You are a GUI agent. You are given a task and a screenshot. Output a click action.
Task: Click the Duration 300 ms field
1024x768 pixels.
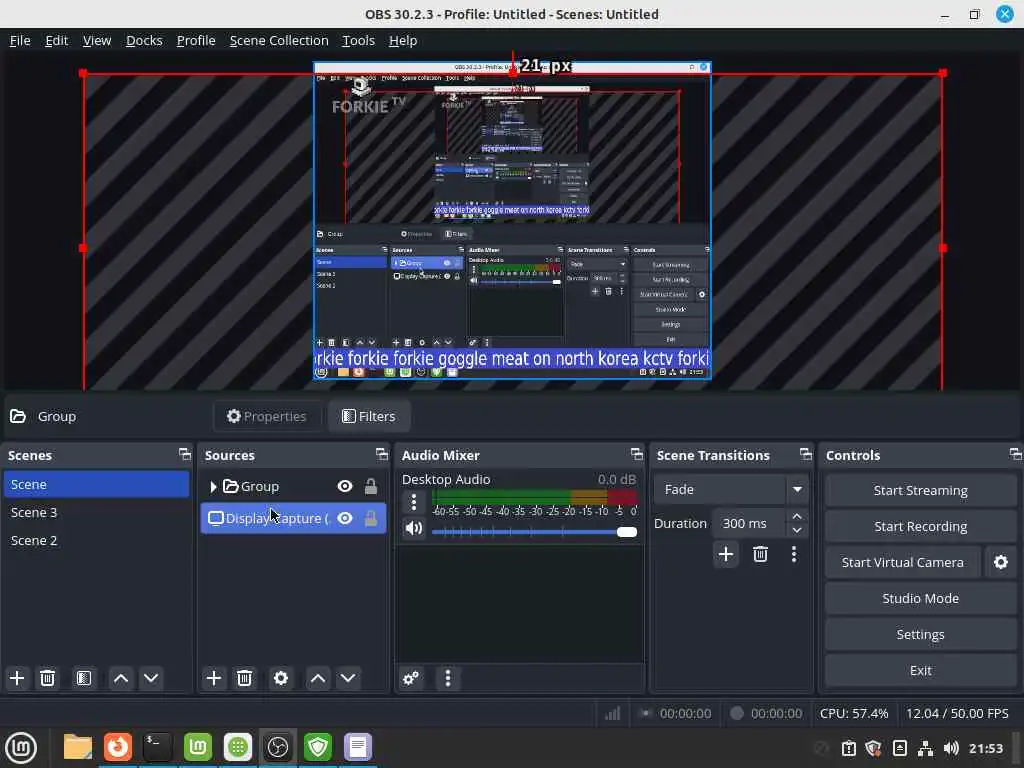click(x=749, y=523)
